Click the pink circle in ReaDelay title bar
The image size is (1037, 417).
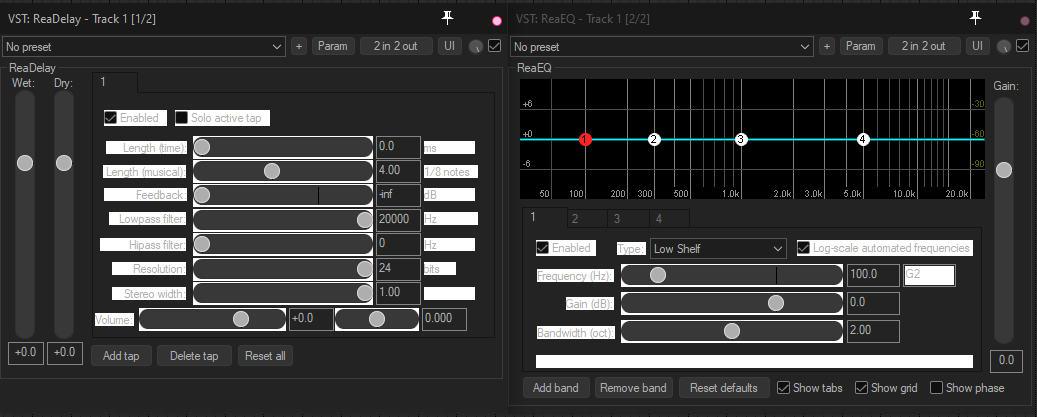tap(497, 21)
